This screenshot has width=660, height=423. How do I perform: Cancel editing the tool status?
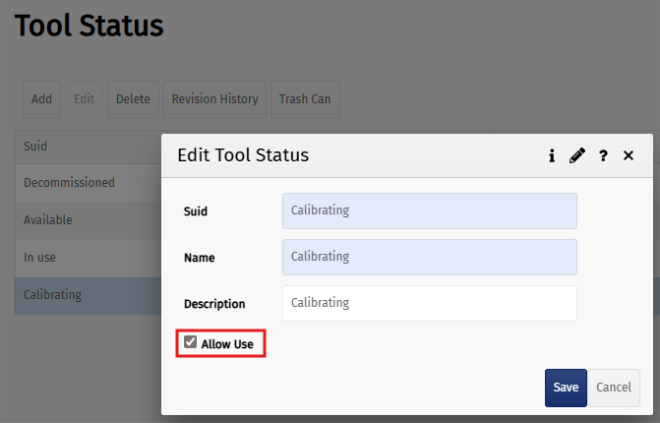[x=613, y=387]
